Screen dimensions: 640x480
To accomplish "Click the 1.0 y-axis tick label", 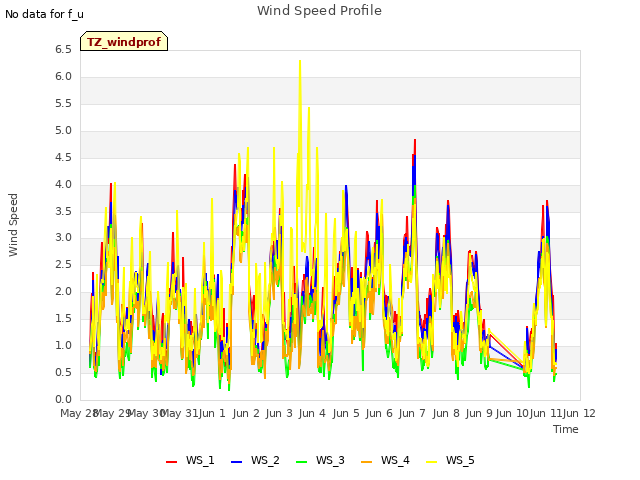I will click(x=63, y=345).
